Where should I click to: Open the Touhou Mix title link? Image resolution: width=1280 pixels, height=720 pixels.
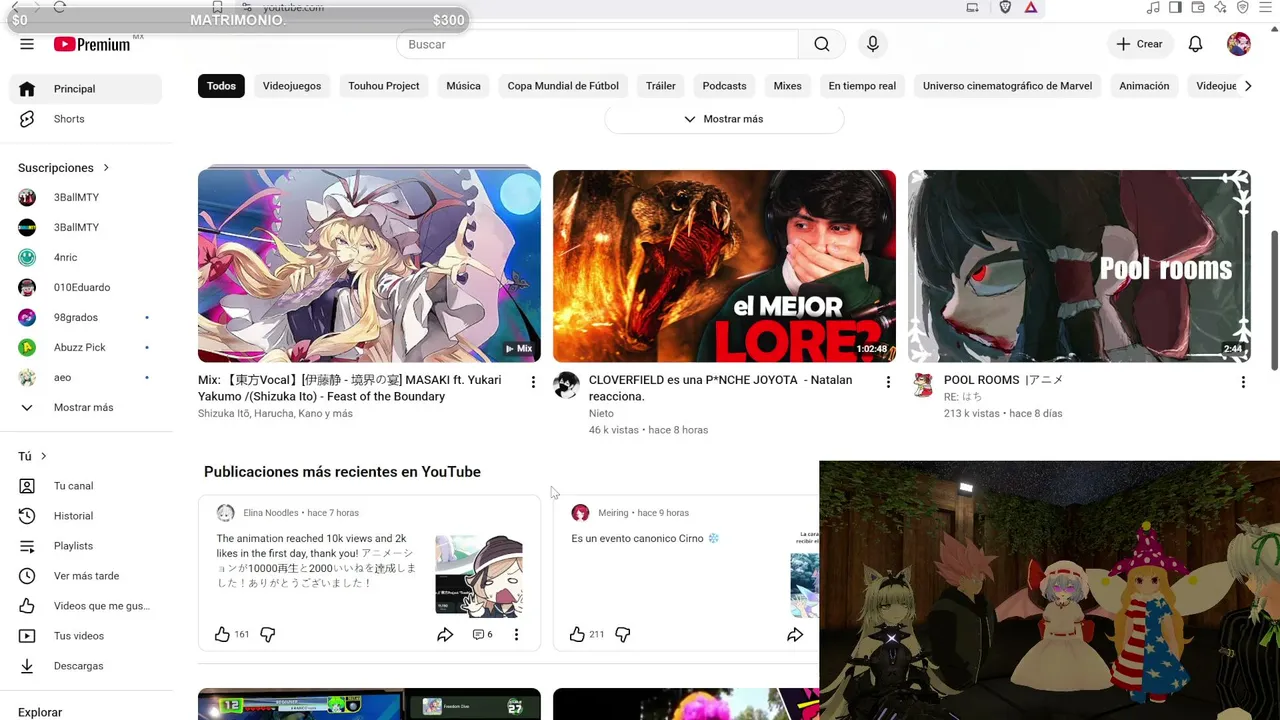[x=349, y=388]
